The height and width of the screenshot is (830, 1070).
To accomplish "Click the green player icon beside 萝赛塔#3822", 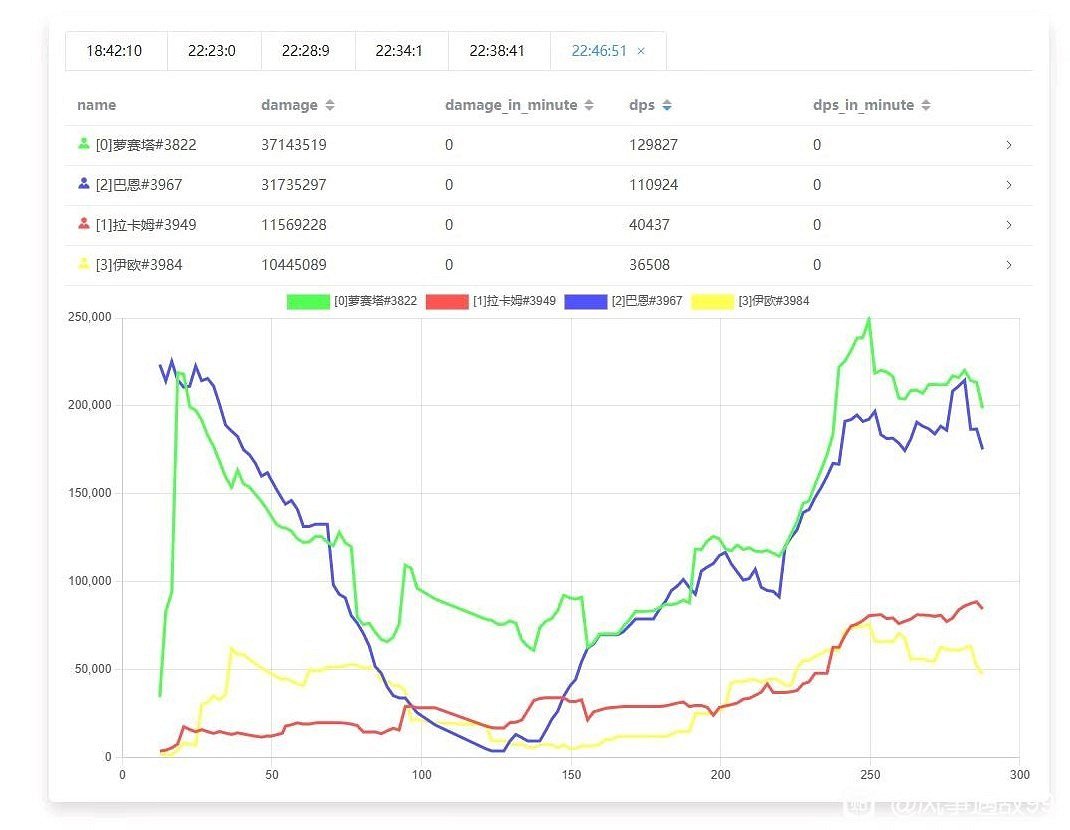I will pyautogui.click(x=84, y=144).
